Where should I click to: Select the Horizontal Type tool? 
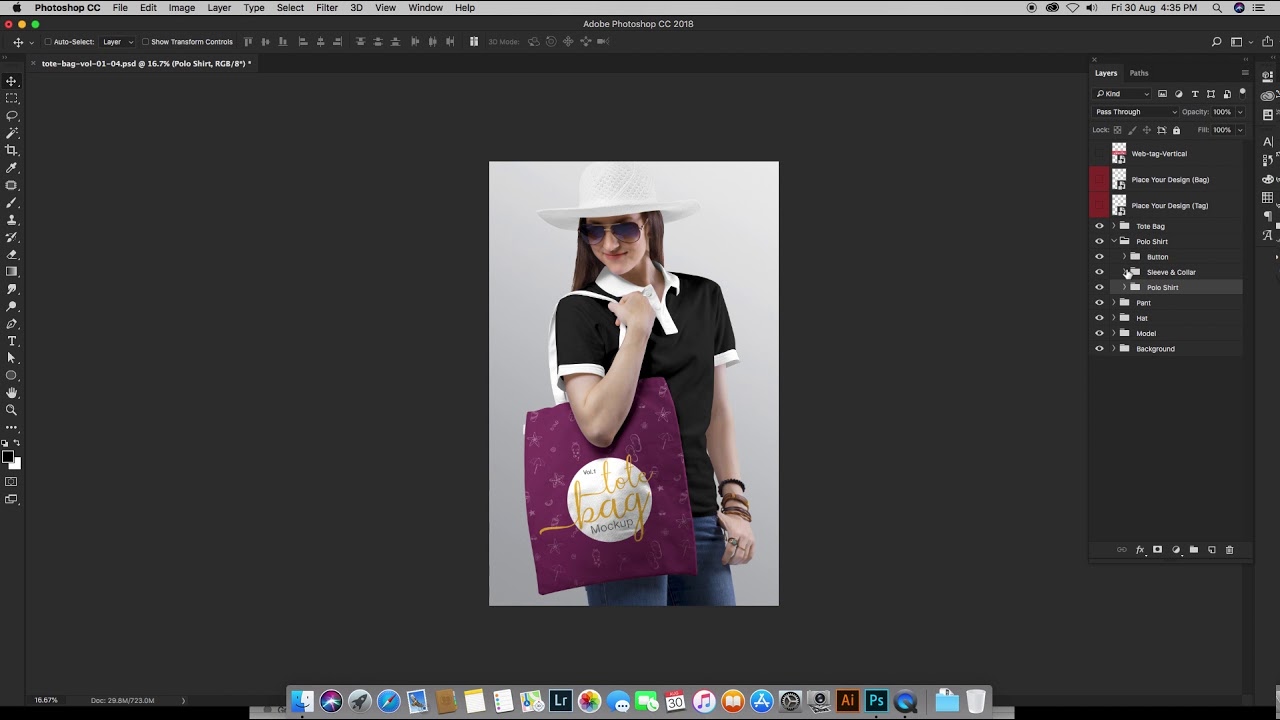pyautogui.click(x=12, y=341)
